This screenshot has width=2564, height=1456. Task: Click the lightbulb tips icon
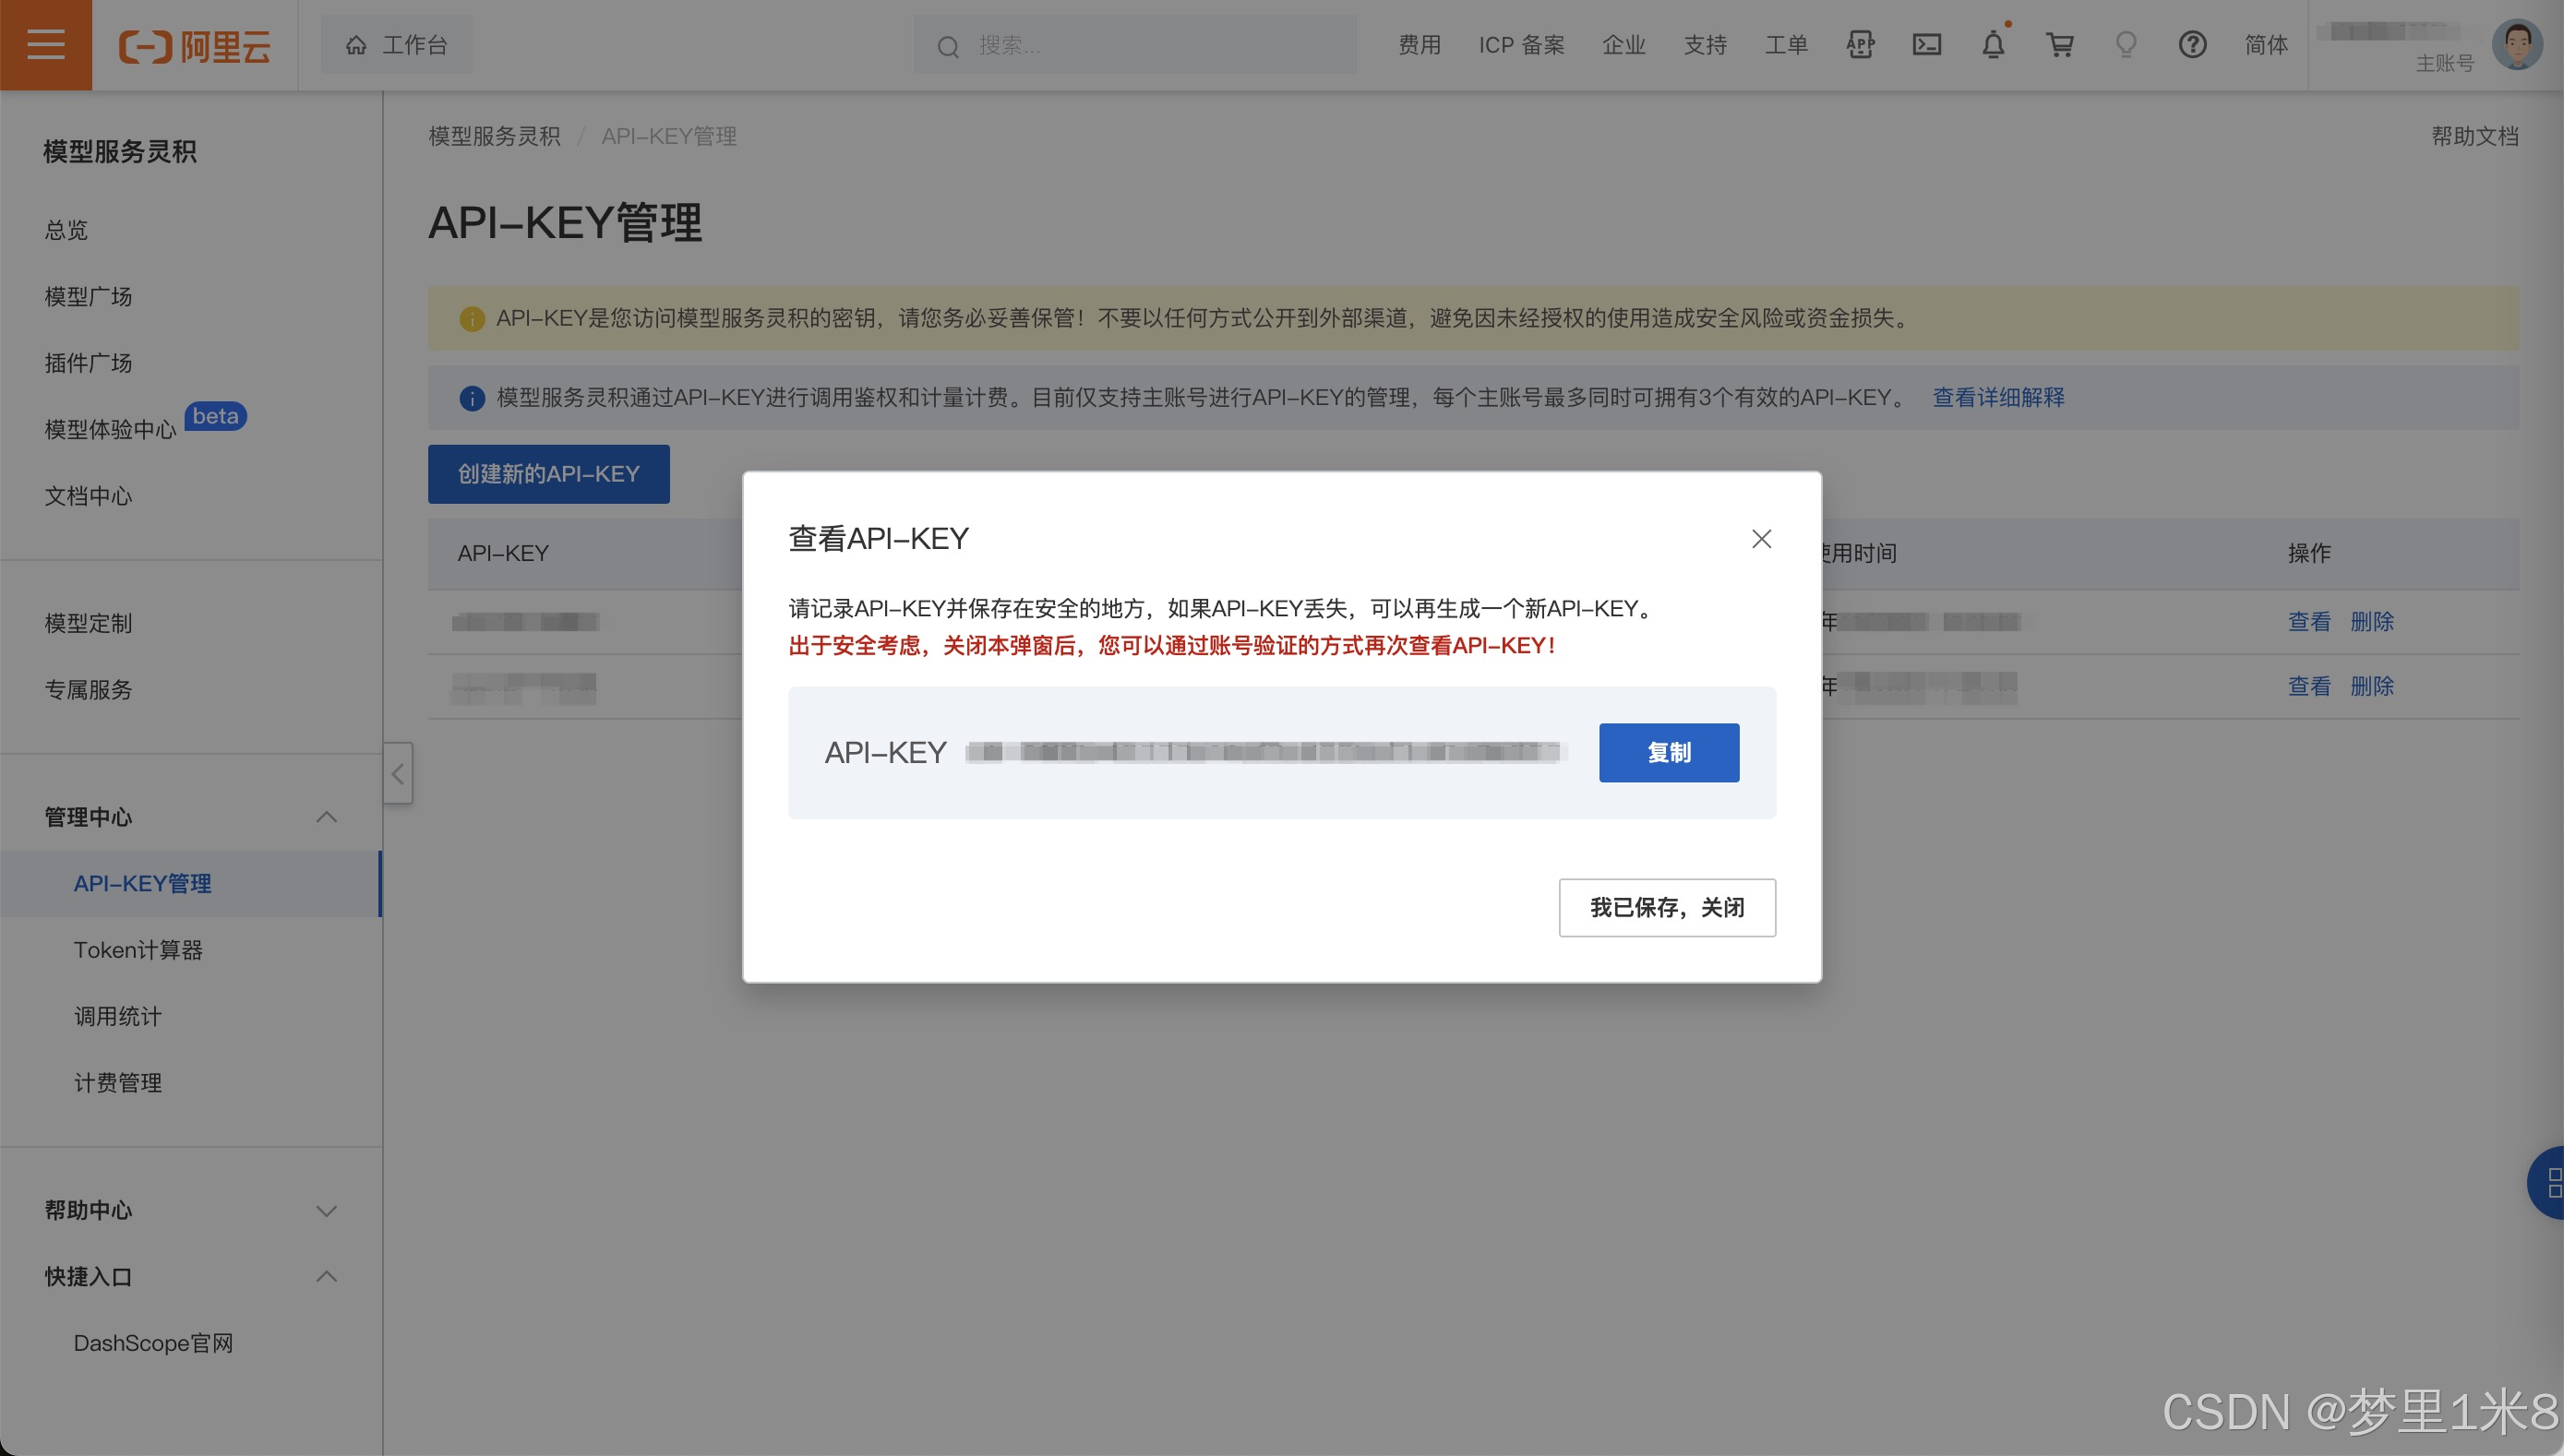2126,45
